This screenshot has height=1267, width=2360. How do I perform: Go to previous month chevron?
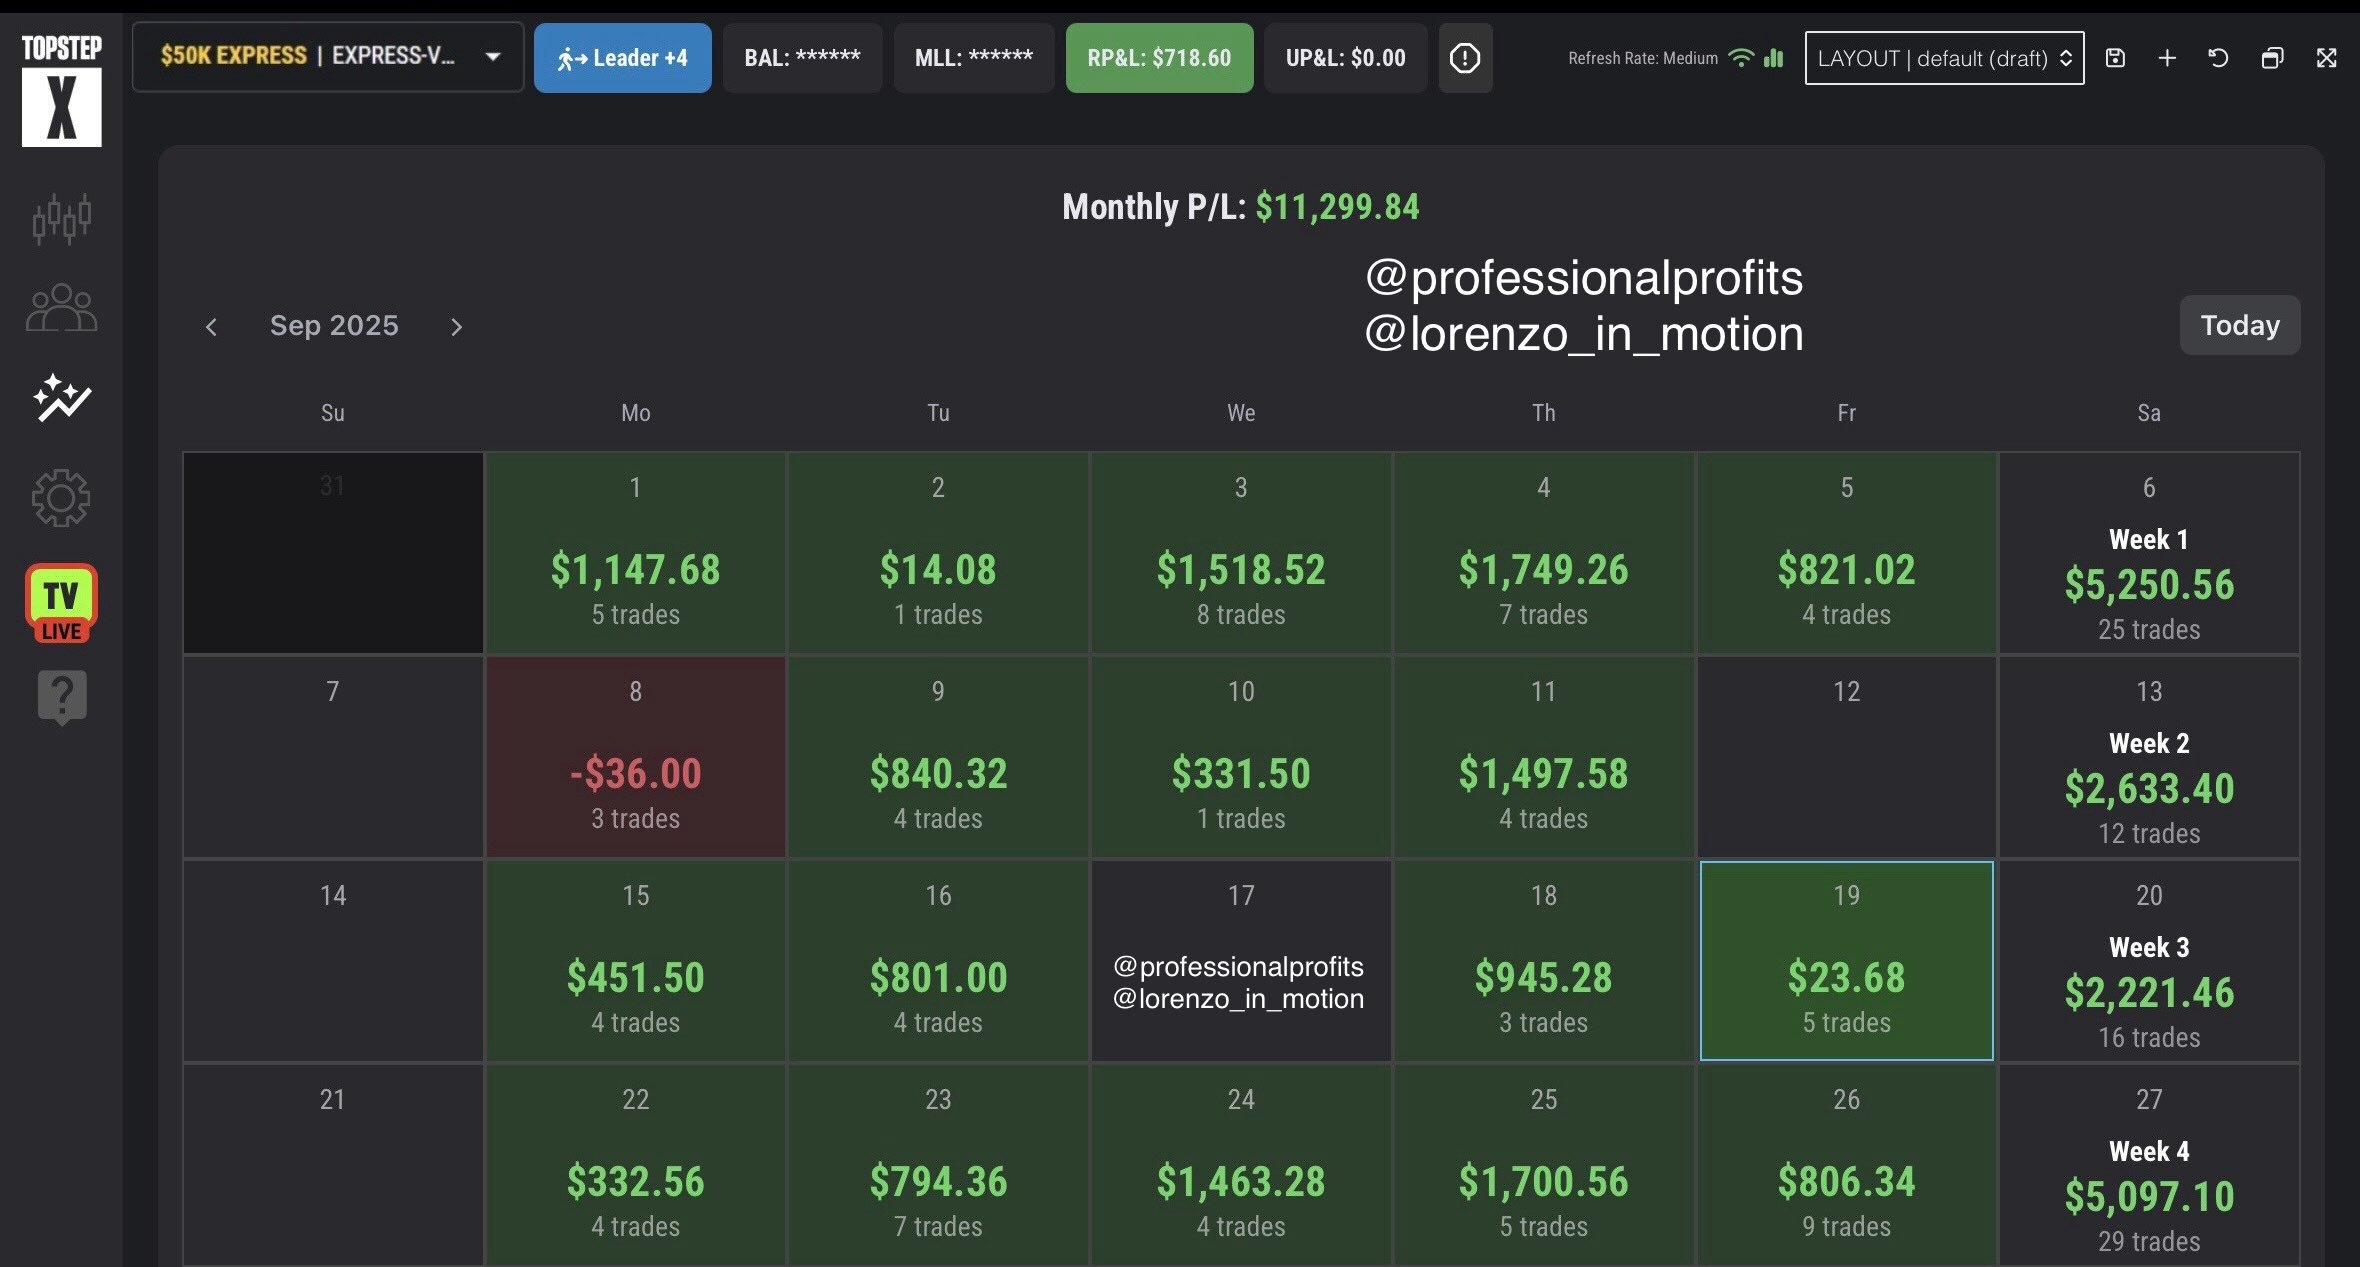click(x=211, y=327)
